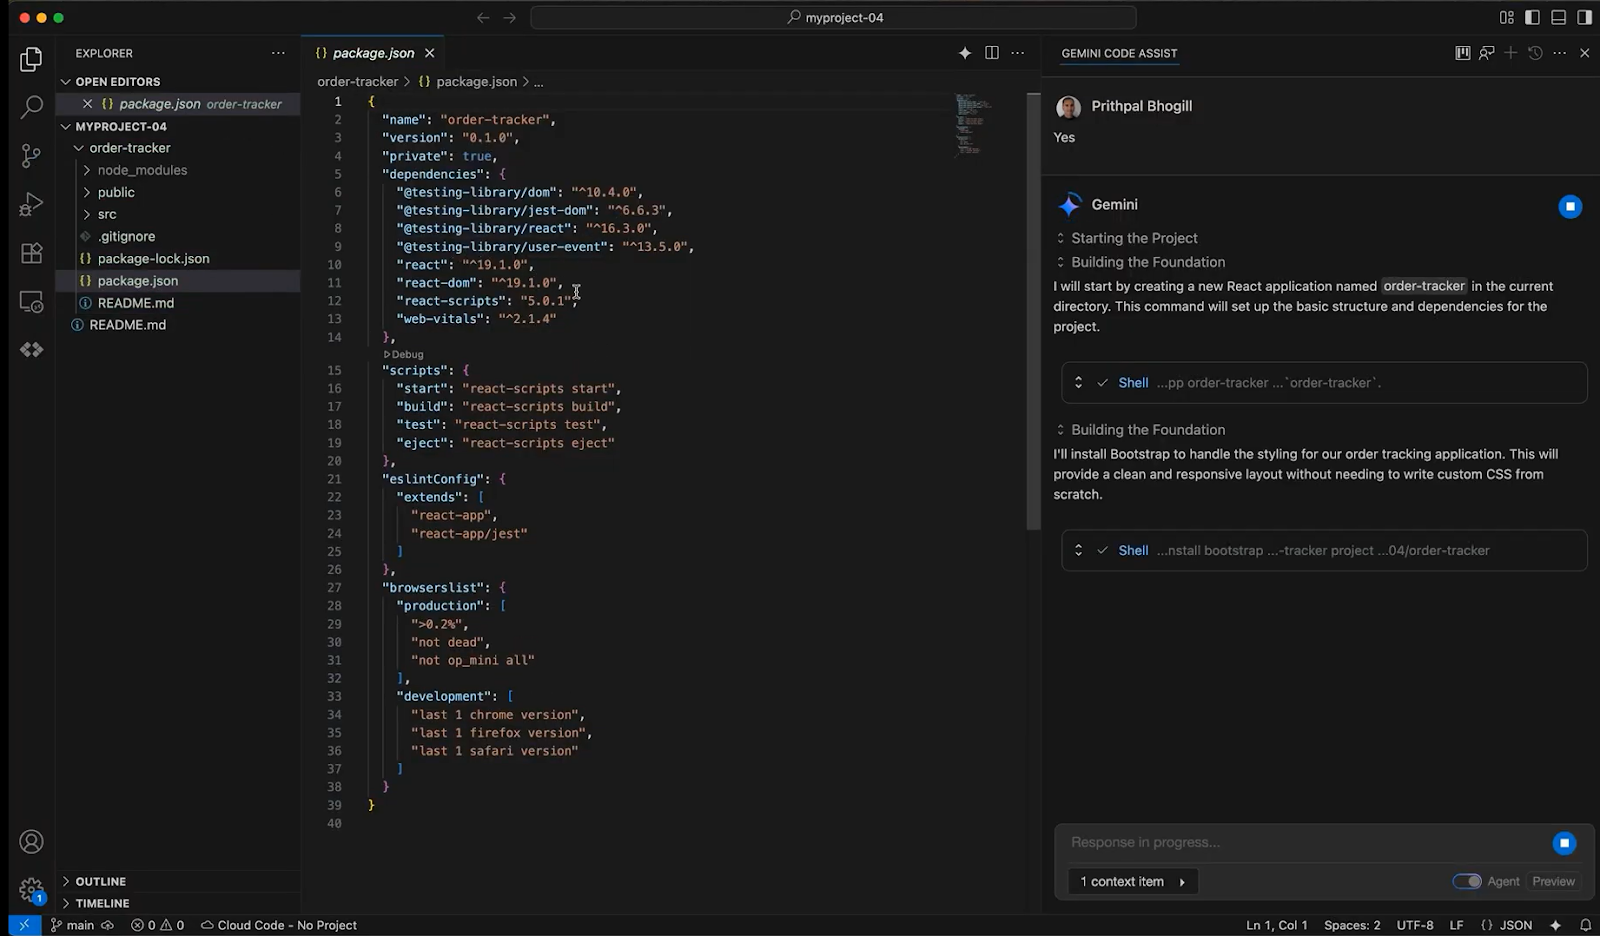This screenshot has width=1600, height=936.
Task: Open package-lock.json in the explorer
Action: tap(153, 258)
